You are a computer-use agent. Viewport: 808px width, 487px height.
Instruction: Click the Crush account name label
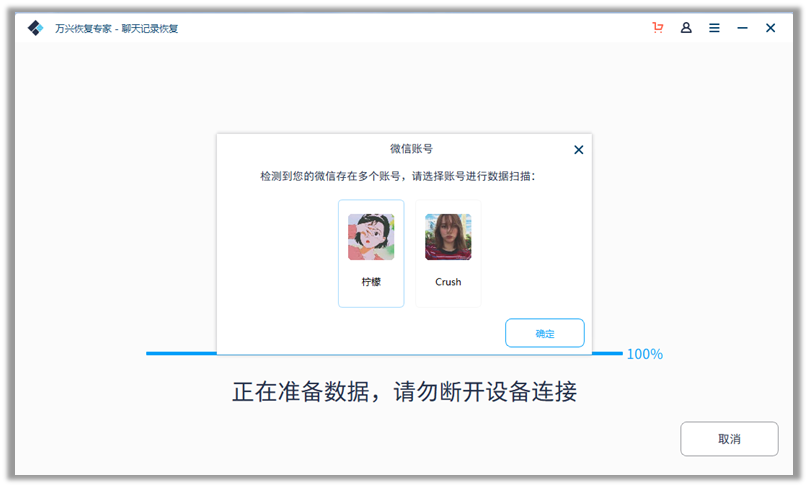pos(448,282)
